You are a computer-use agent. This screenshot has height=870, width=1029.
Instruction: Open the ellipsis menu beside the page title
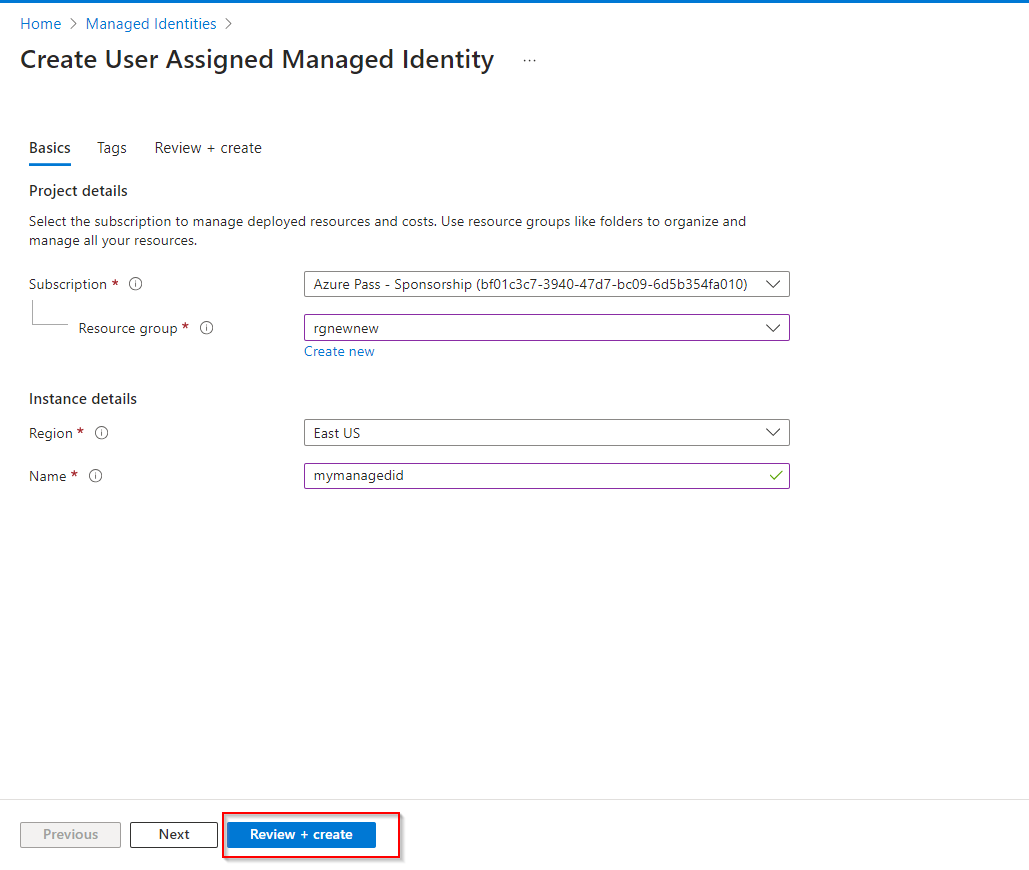[529, 61]
